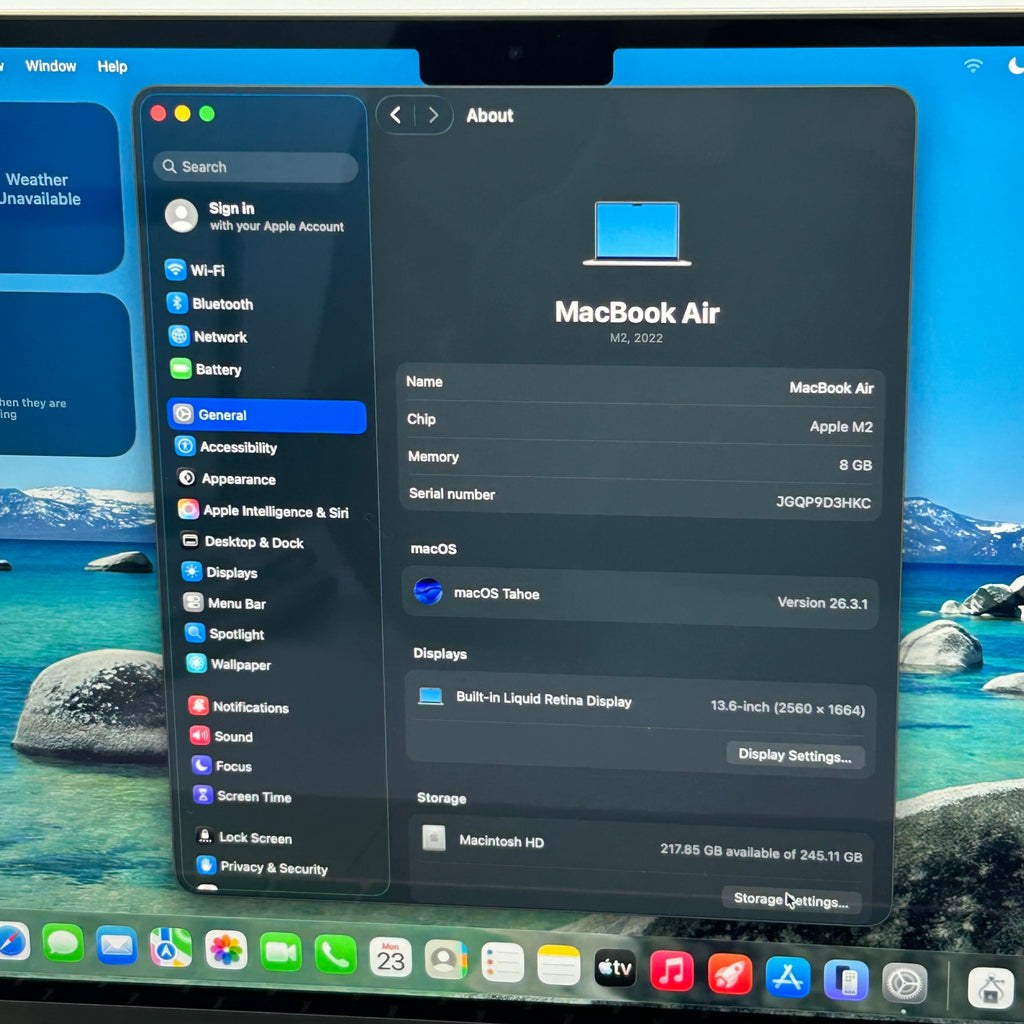
Task: Open Reminders from the Dock
Action: [x=502, y=962]
